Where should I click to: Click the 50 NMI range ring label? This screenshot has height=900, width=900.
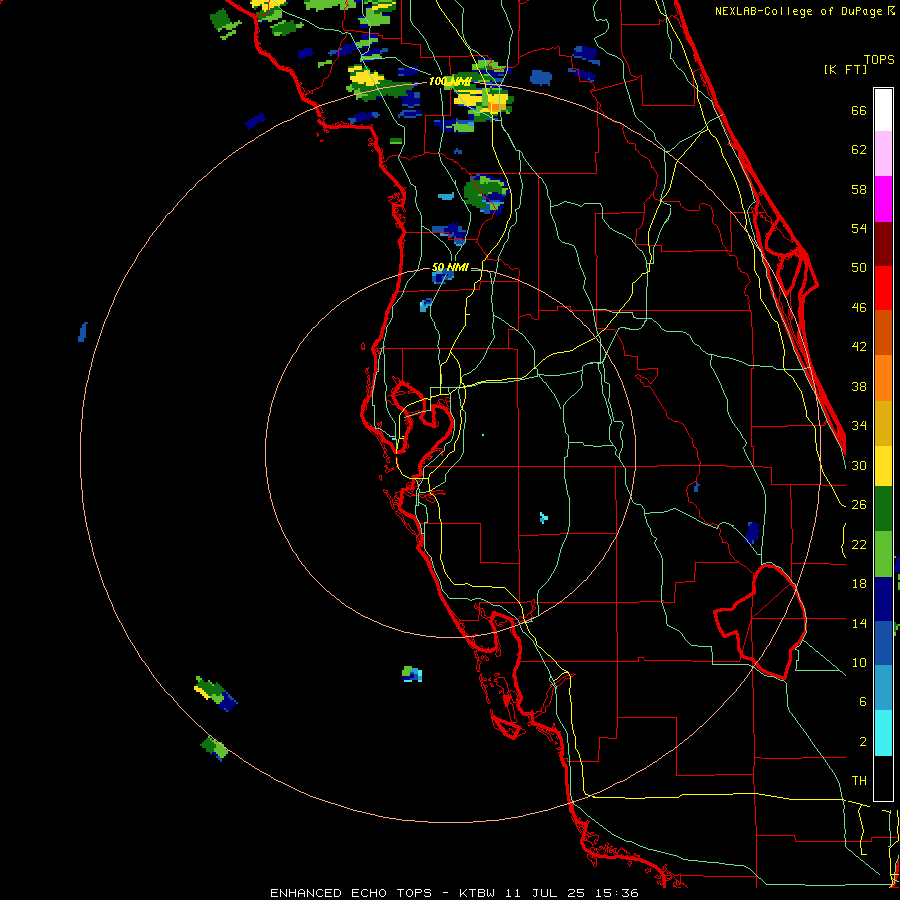pyautogui.click(x=450, y=267)
